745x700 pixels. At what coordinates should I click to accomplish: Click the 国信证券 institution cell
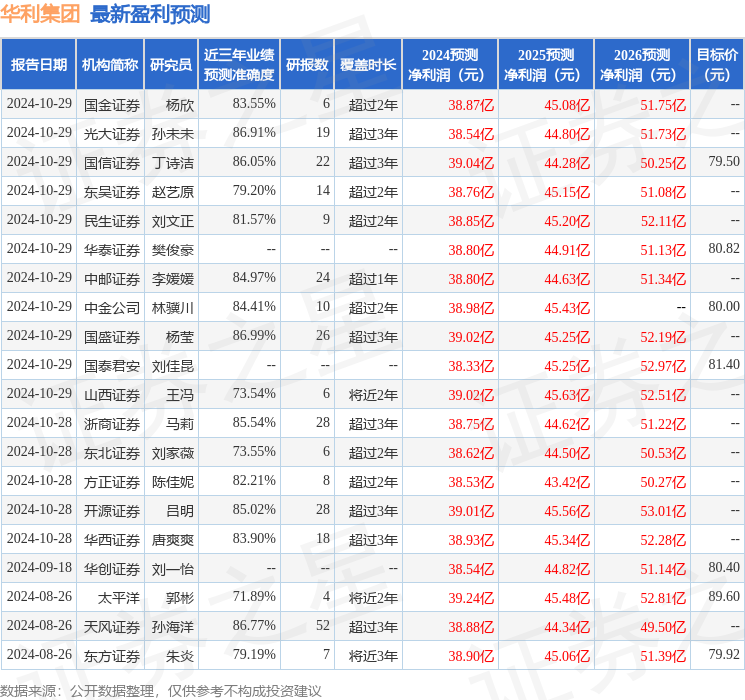[x=112, y=163]
